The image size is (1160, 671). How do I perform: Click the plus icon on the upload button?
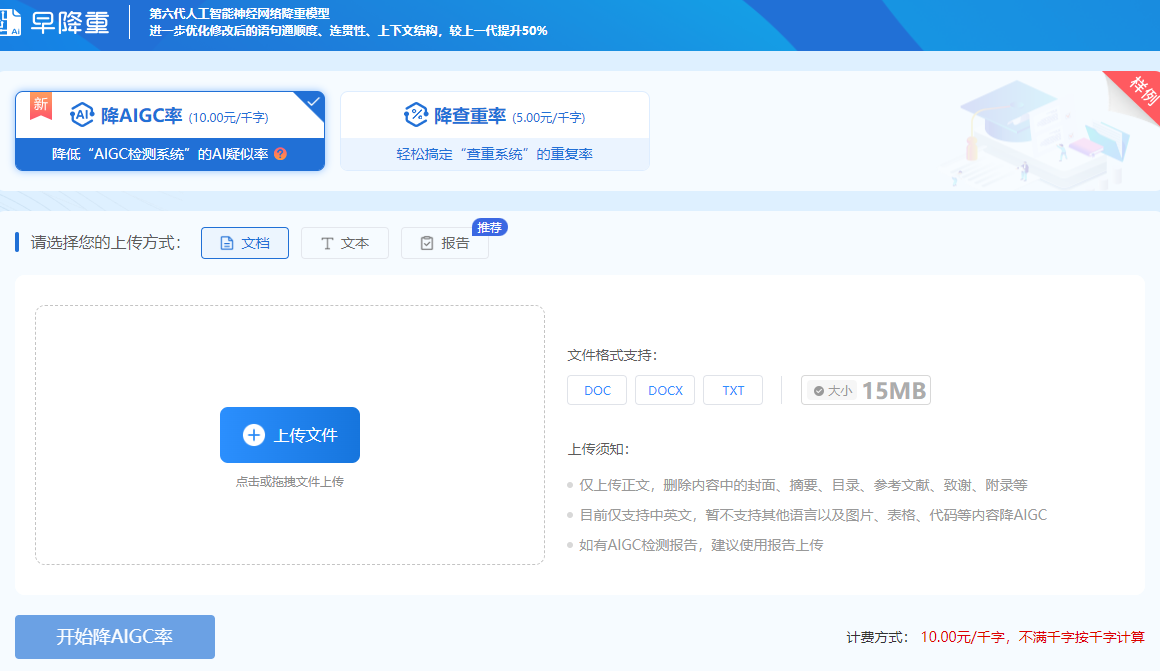click(254, 435)
